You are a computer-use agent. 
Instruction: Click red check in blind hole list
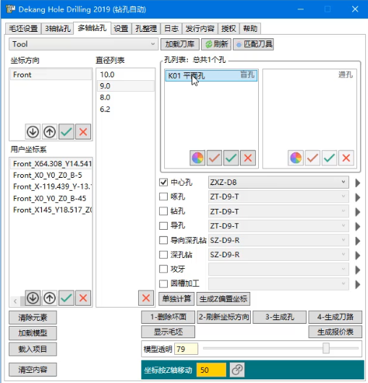point(214,158)
